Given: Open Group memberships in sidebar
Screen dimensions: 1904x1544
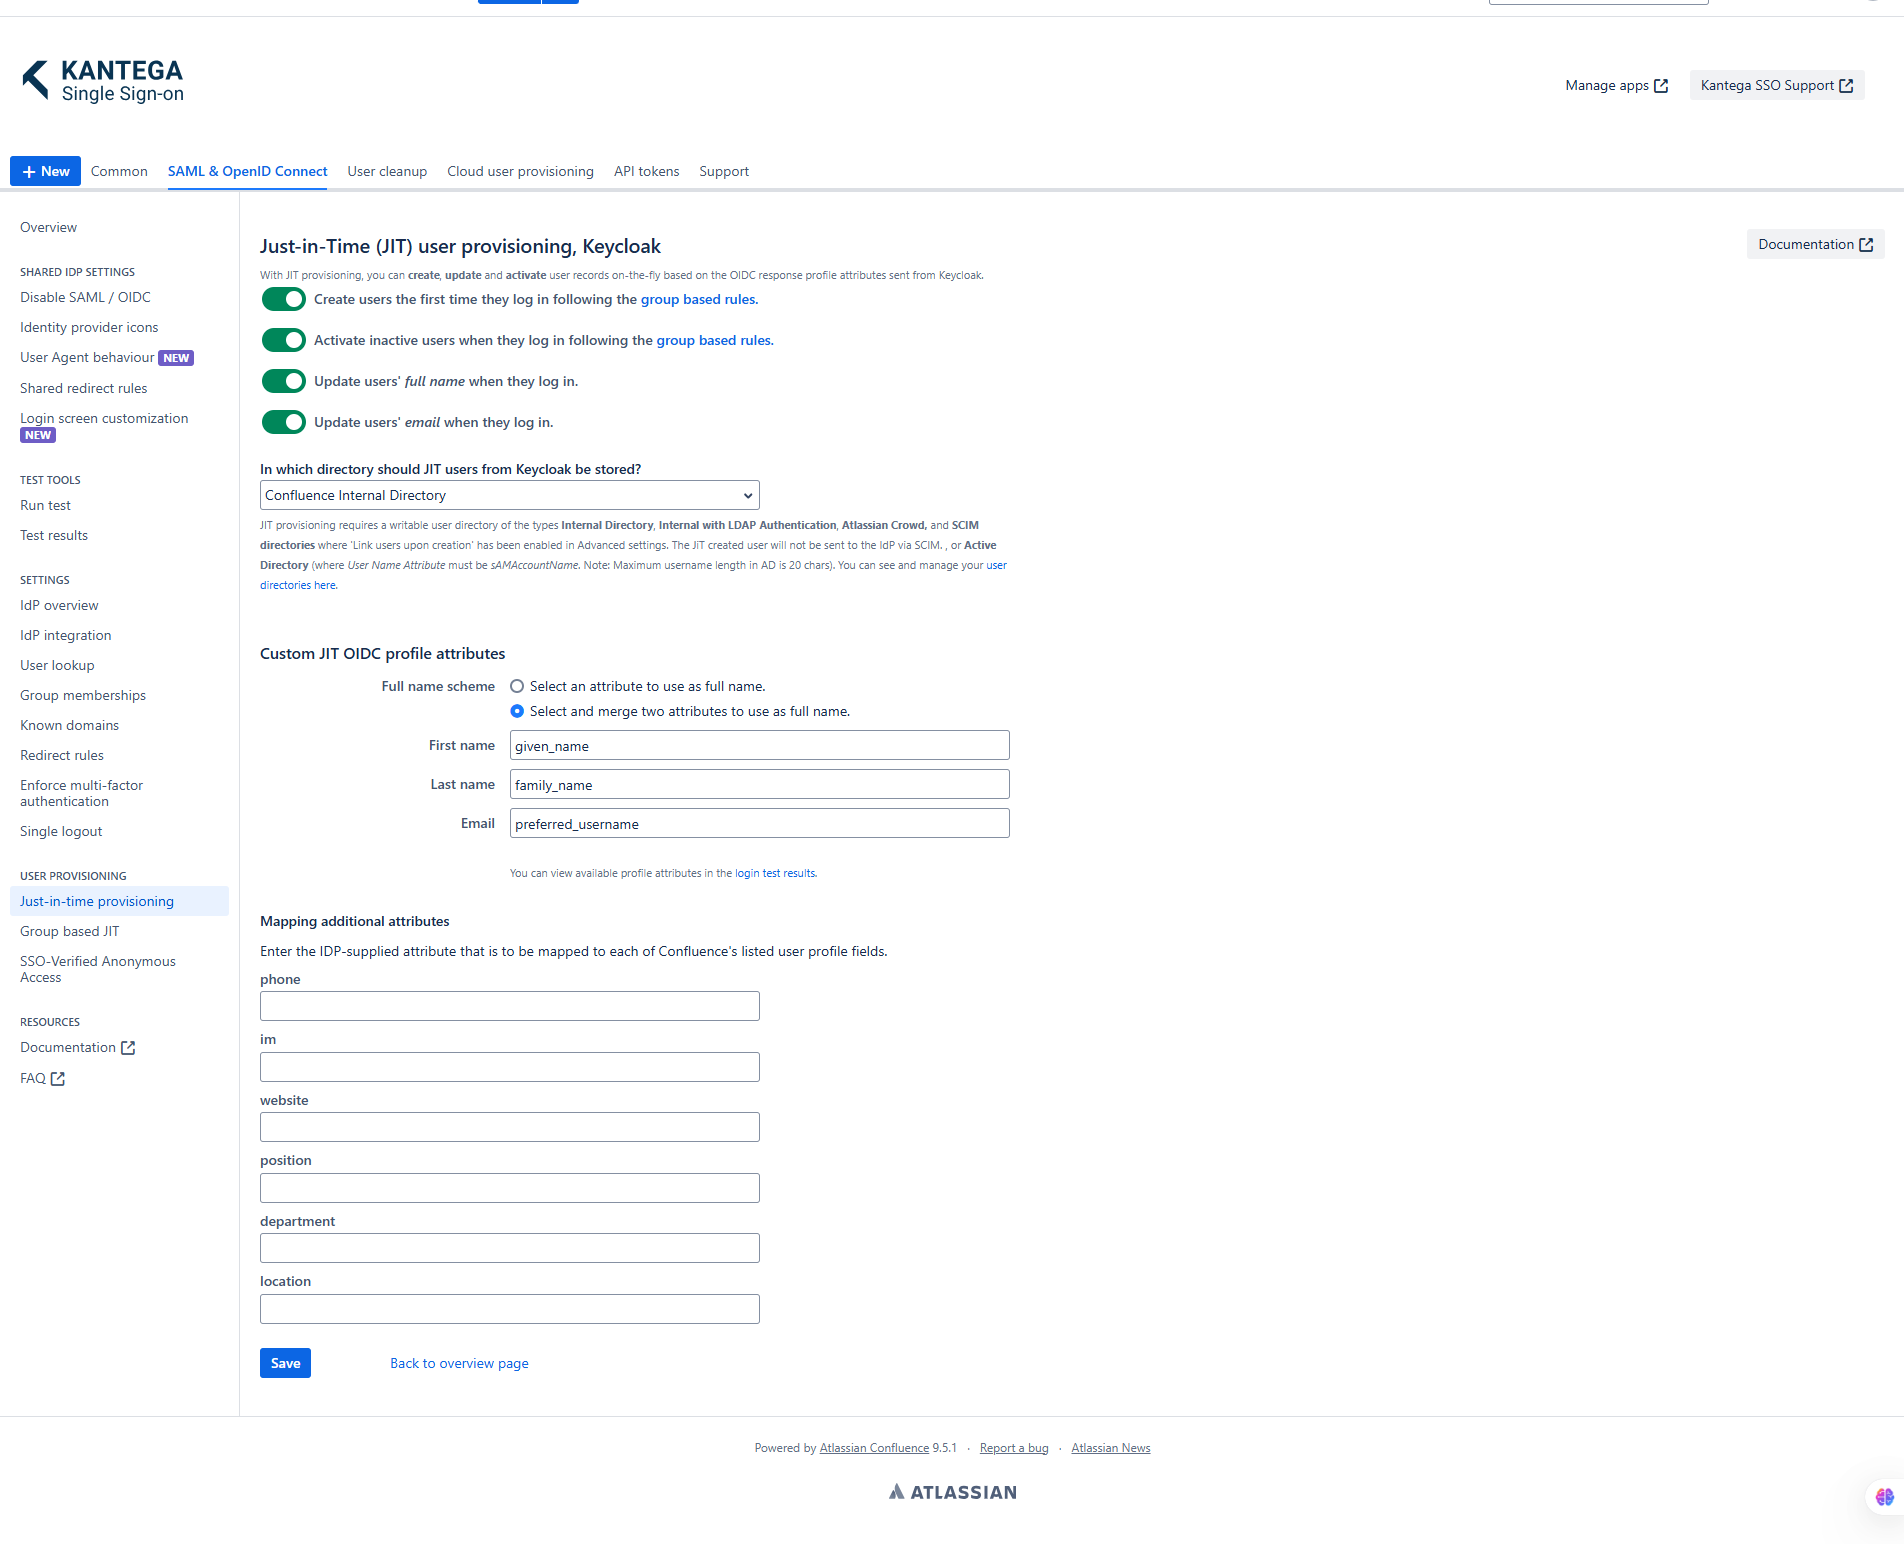Looking at the screenshot, I should tap(83, 696).
